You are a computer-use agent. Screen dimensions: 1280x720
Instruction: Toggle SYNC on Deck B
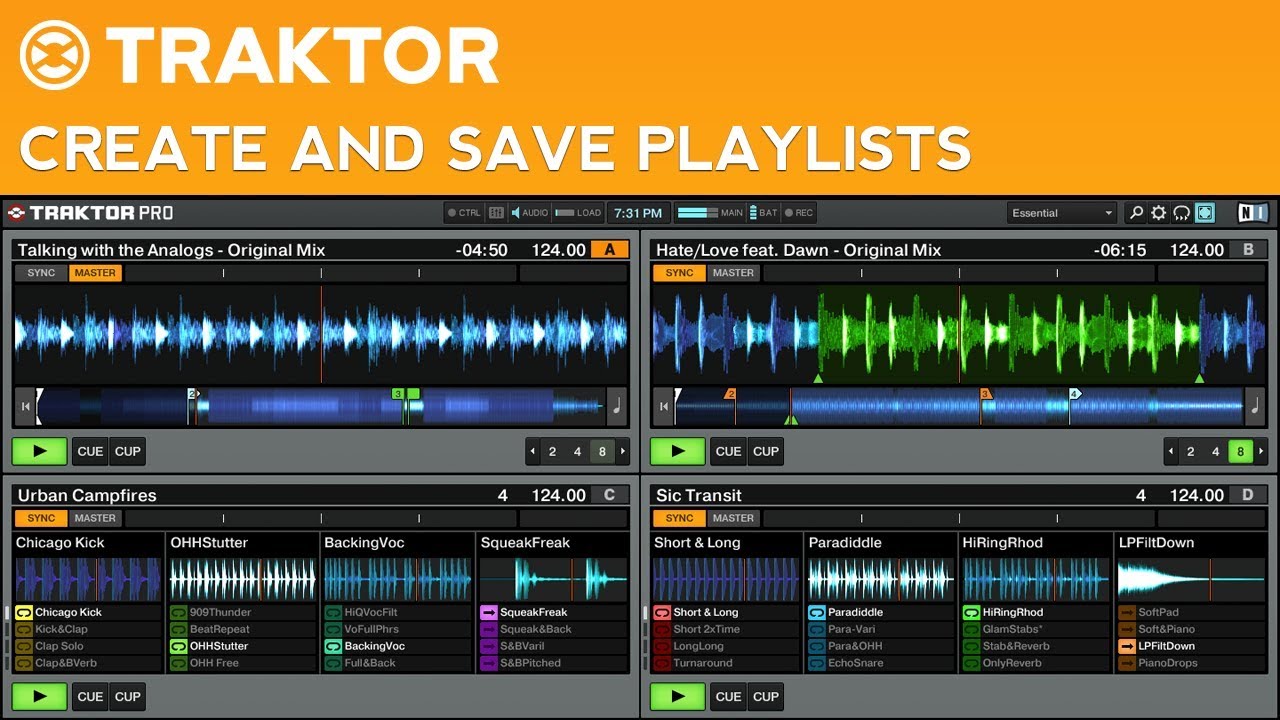click(679, 273)
